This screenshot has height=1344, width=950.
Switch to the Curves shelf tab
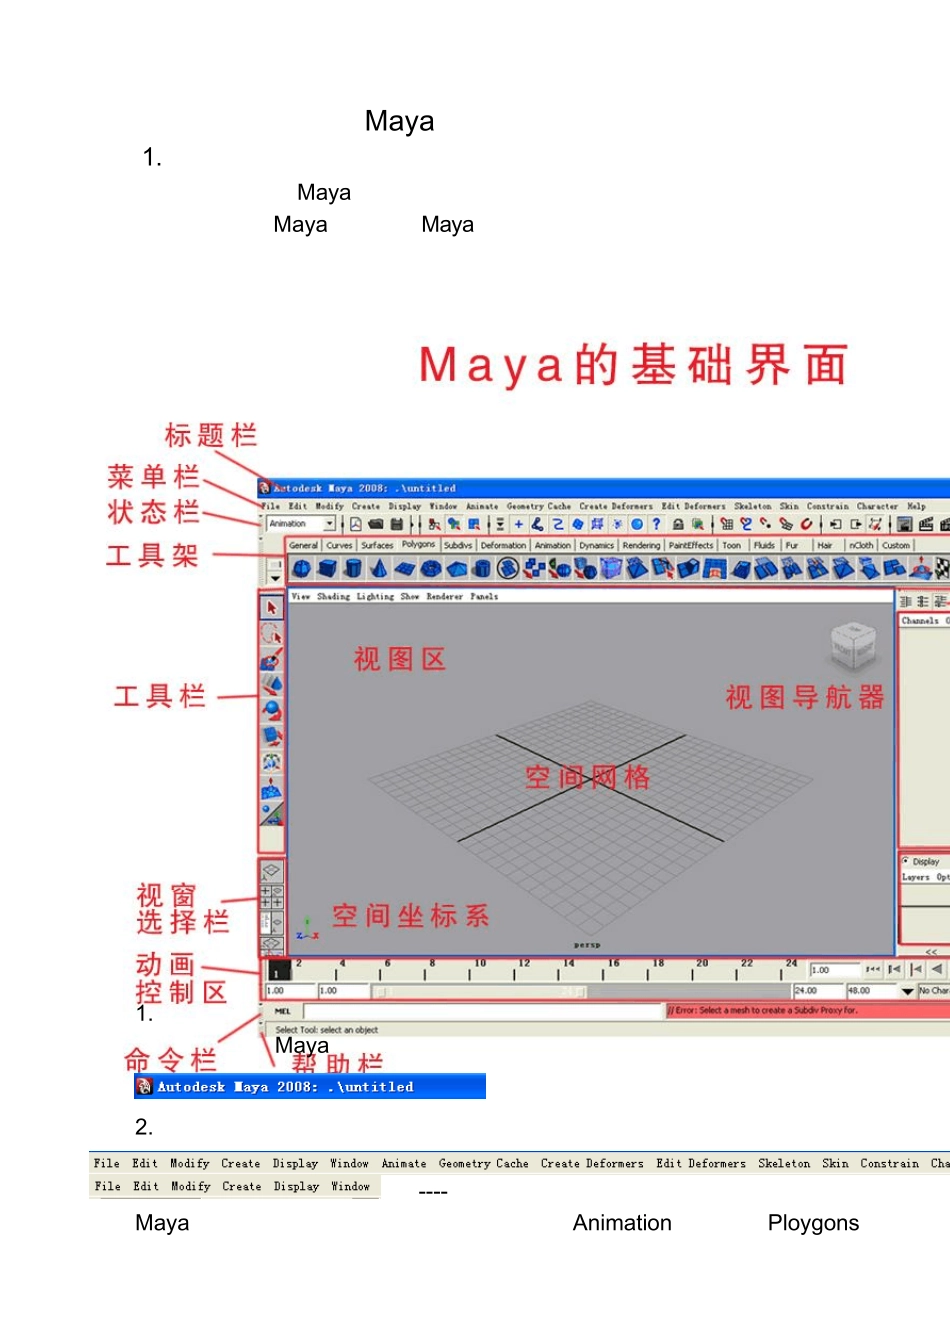pos(339,545)
